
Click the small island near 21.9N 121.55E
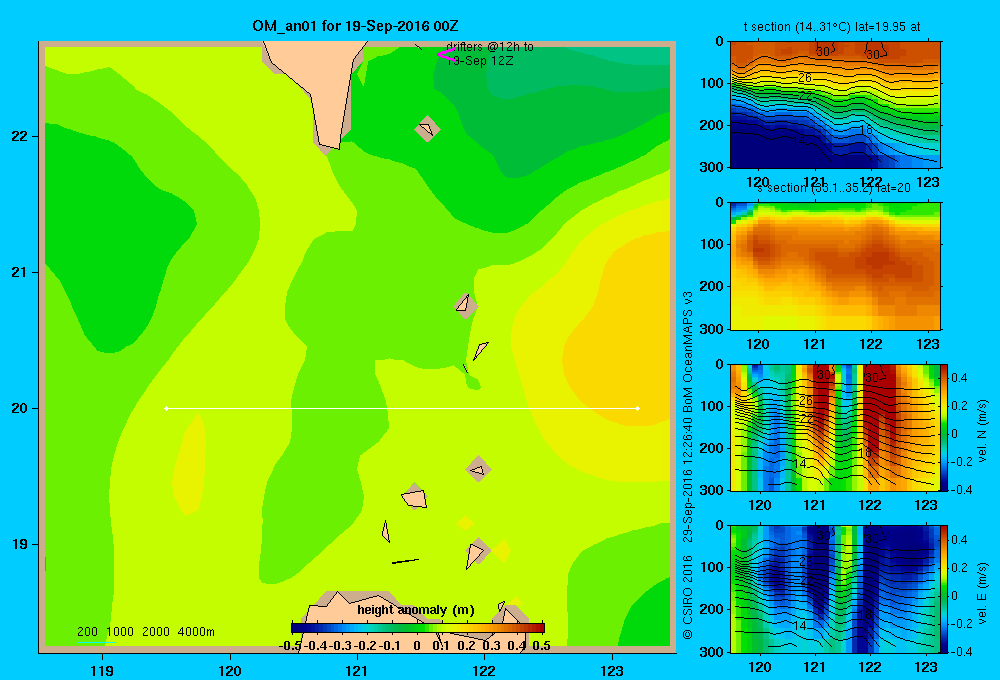[427, 129]
